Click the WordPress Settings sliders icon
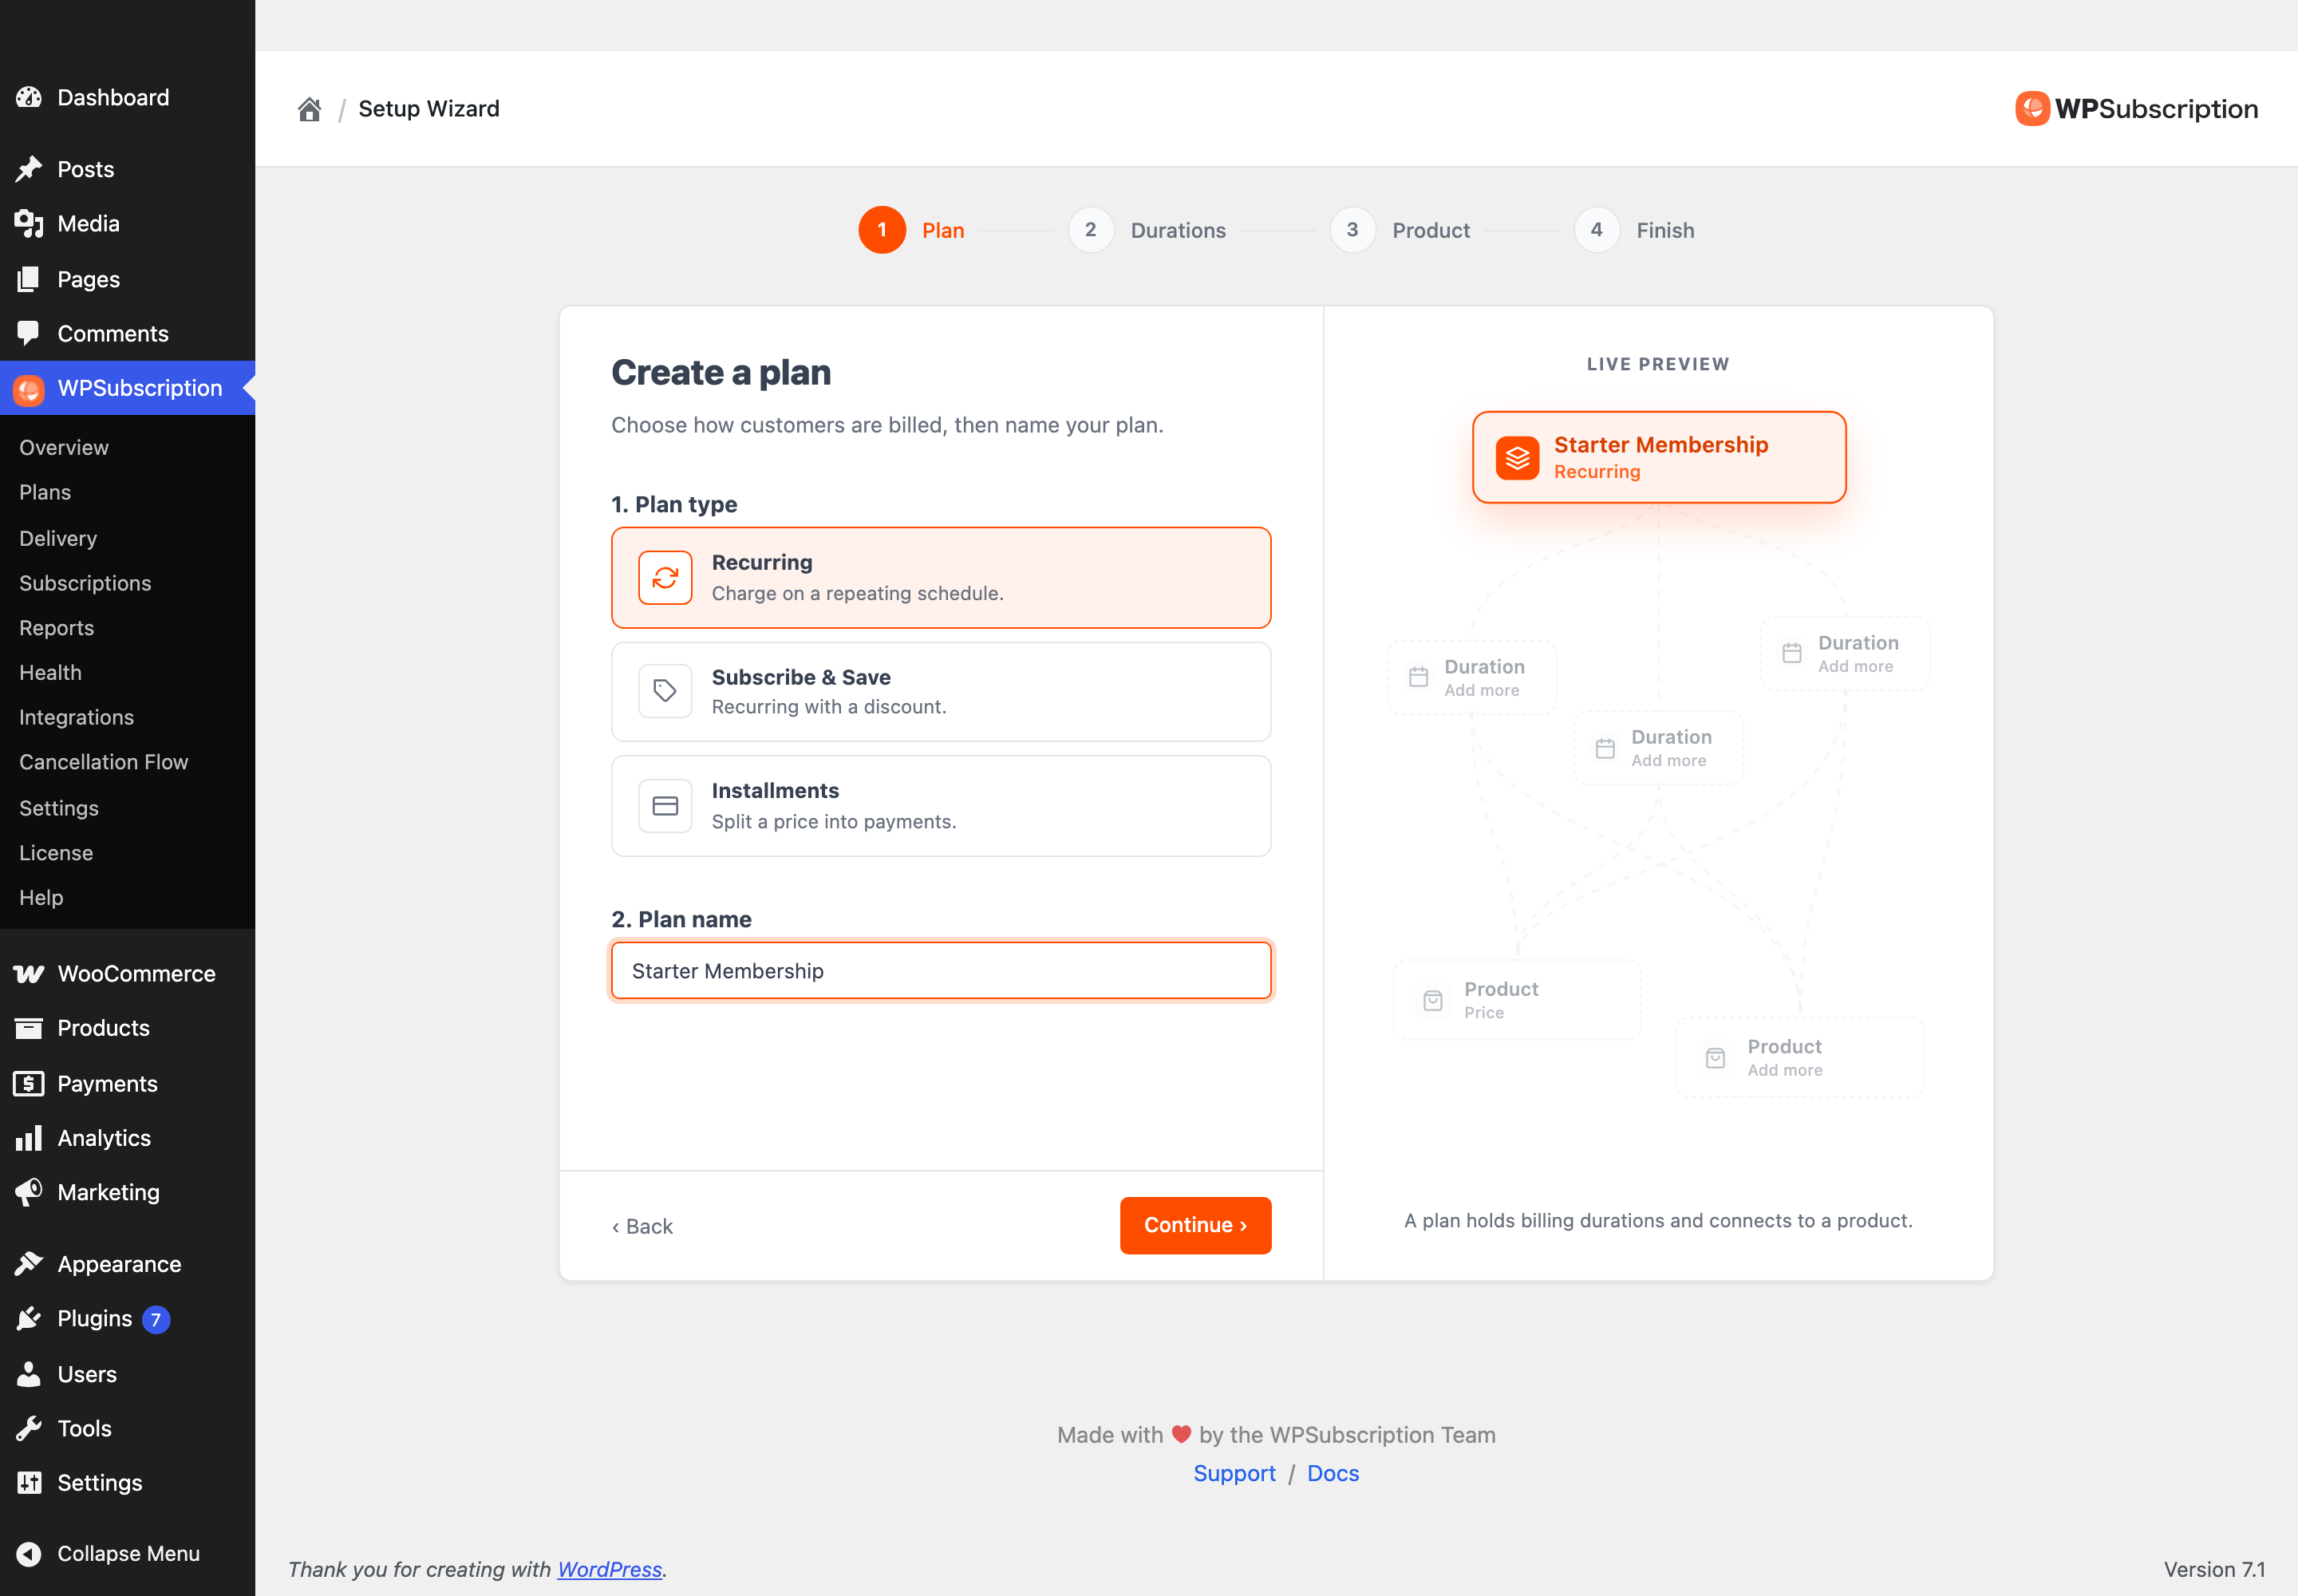Image resolution: width=2298 pixels, height=1596 pixels. pyautogui.click(x=29, y=1483)
